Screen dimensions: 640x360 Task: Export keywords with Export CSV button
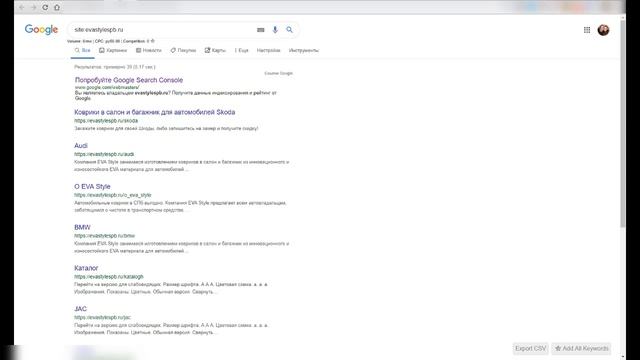[531, 349]
